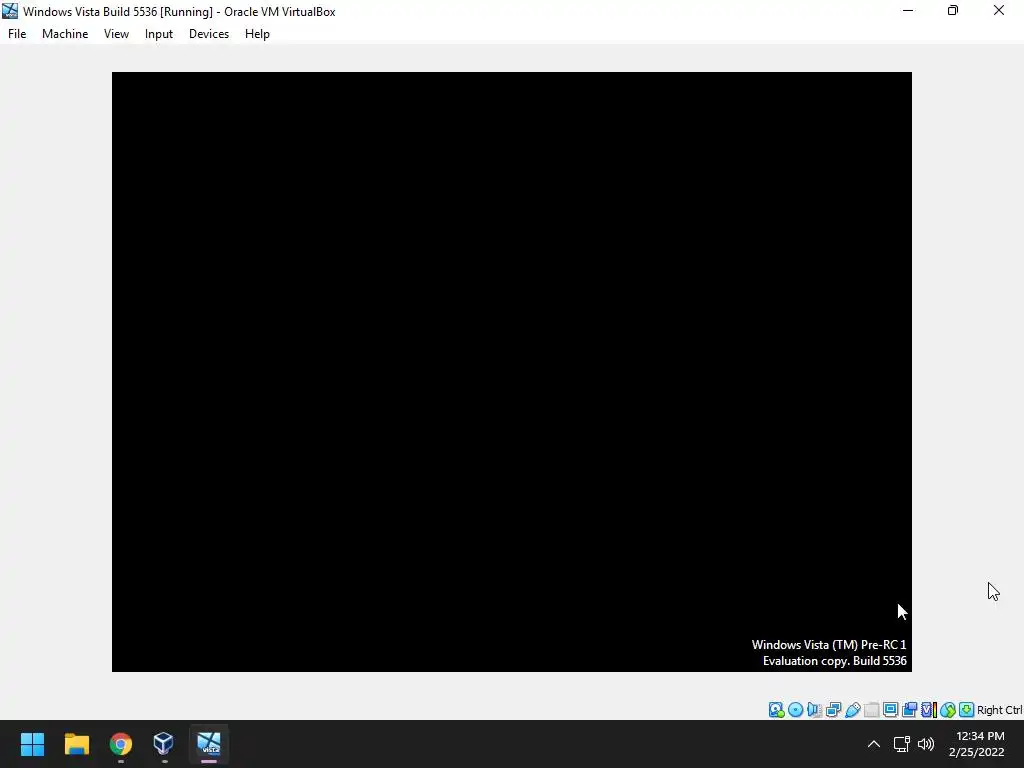The image size is (1024, 768).
Task: Click inside the black VM display
Action: coord(511,372)
